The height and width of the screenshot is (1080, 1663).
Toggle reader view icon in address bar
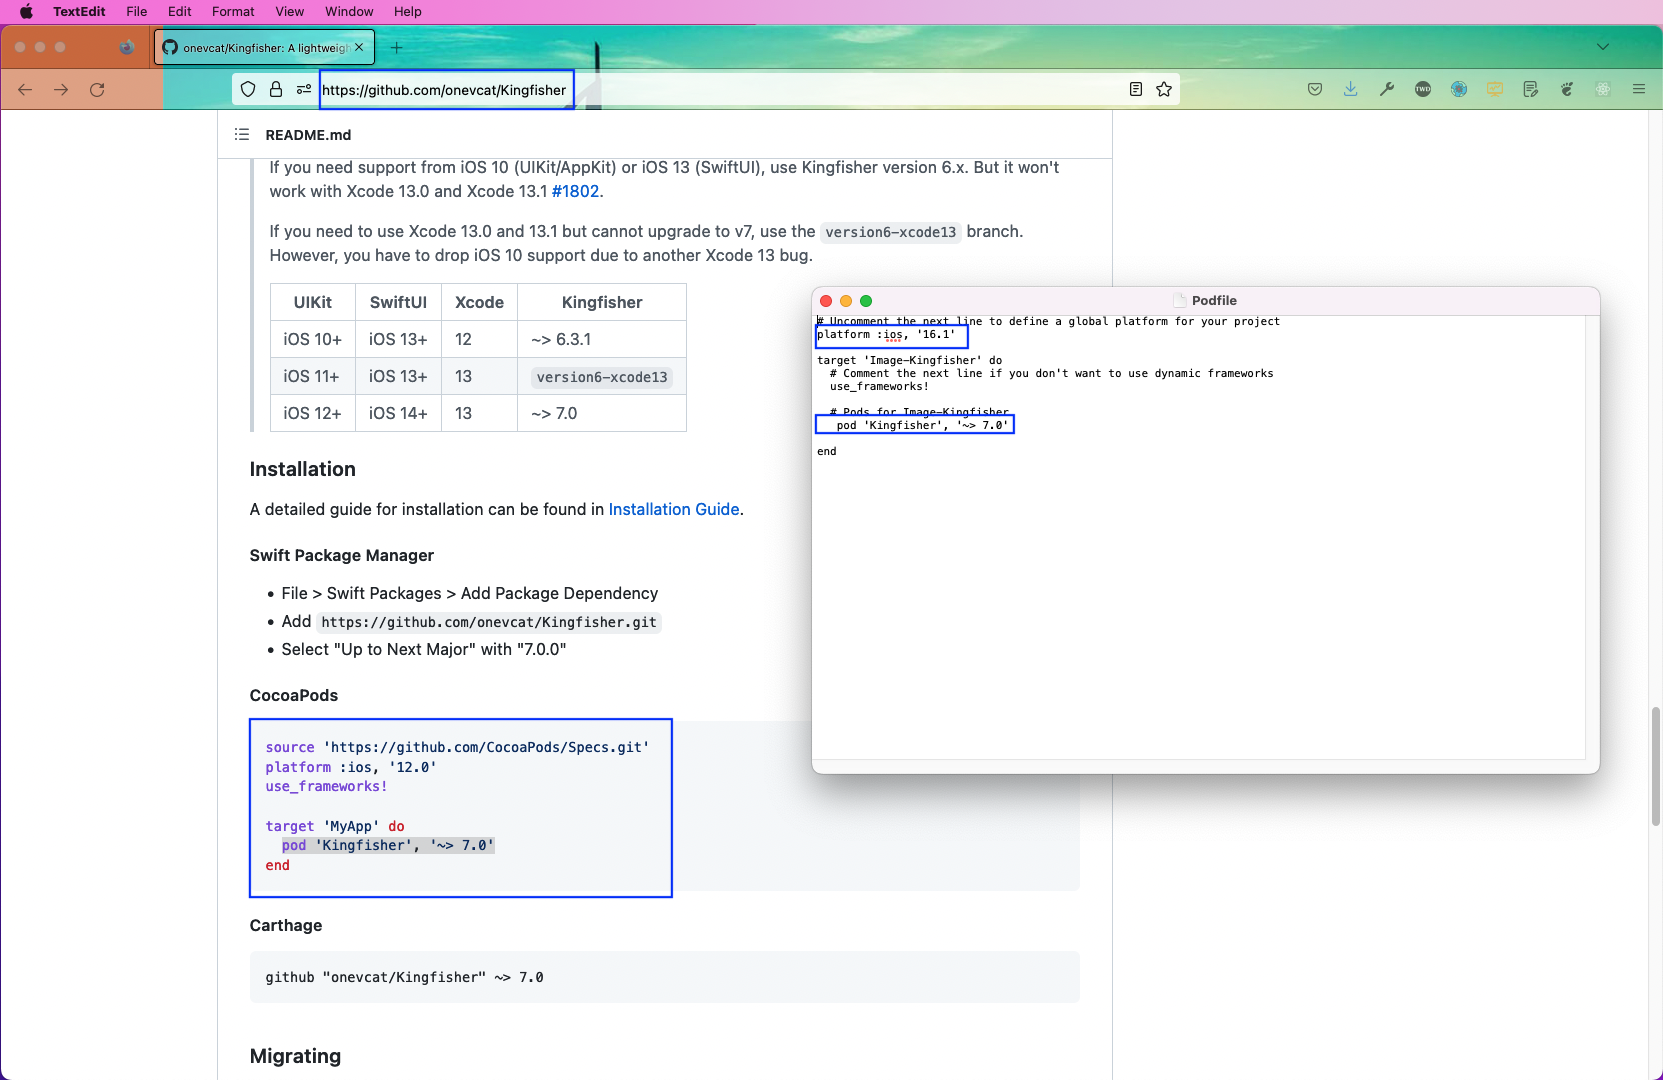(x=1136, y=89)
